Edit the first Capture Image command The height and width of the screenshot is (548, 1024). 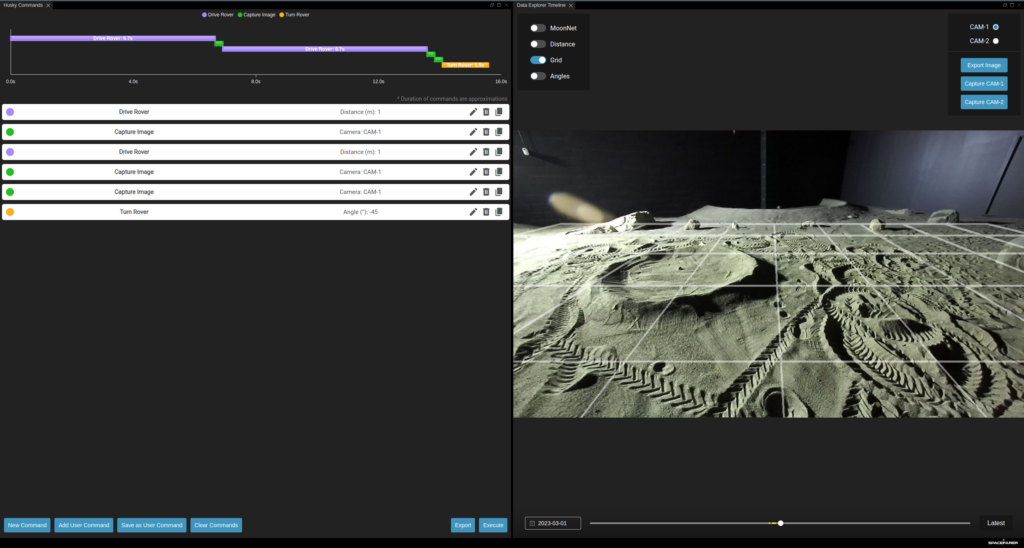(x=473, y=132)
